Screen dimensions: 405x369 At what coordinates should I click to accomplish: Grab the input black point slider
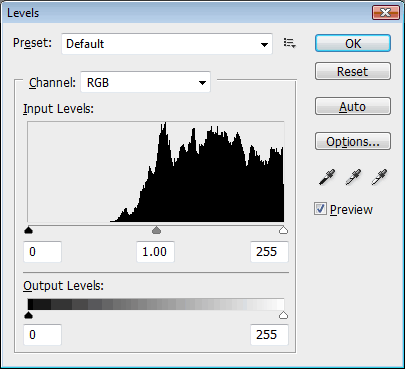tap(29, 230)
